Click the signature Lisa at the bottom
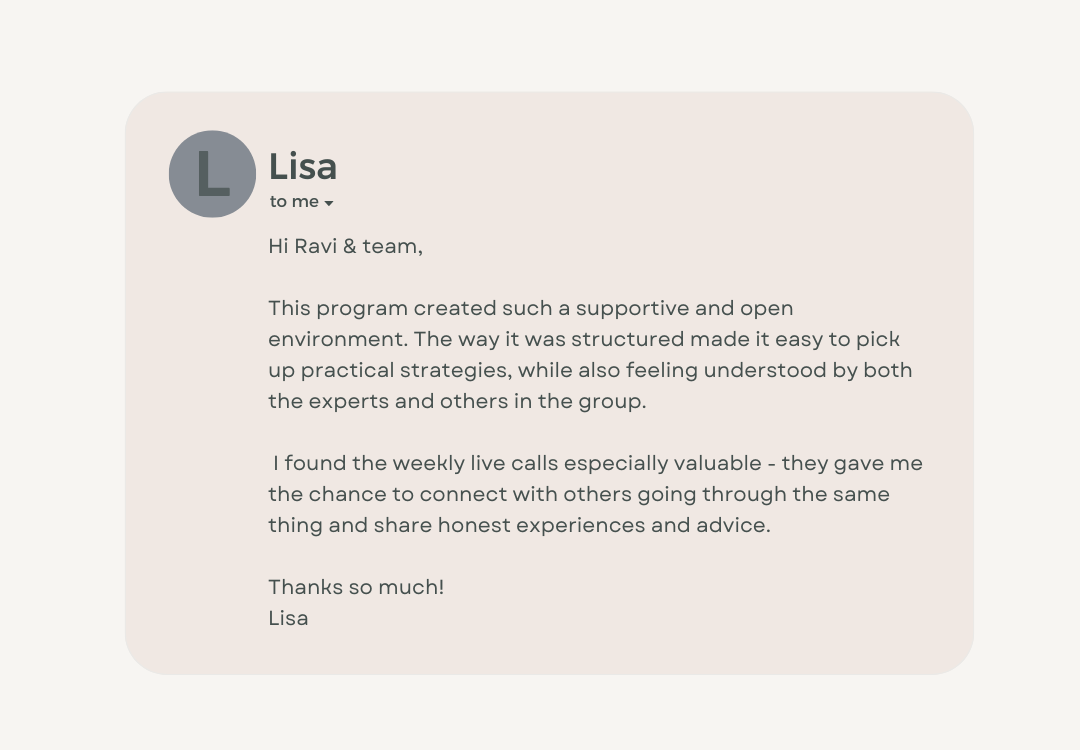This screenshot has height=750, width=1080. [x=288, y=618]
